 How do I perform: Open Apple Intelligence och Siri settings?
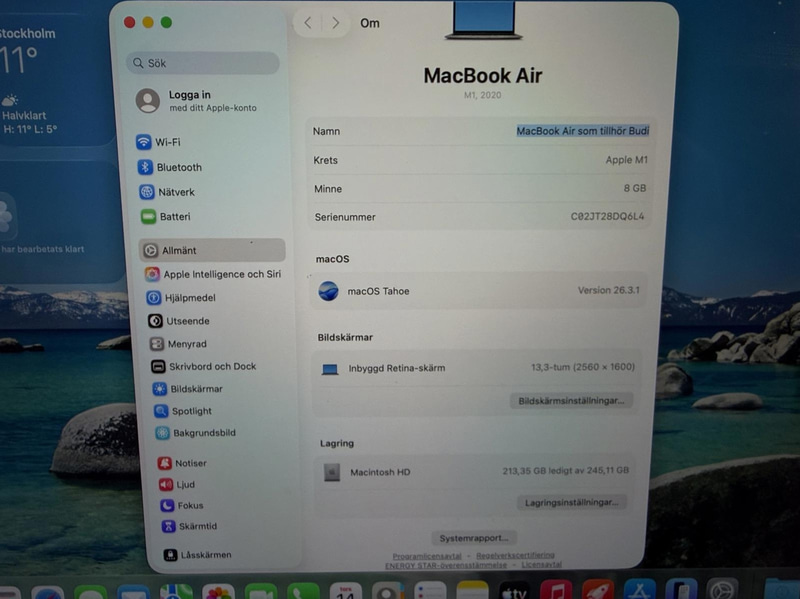(x=214, y=274)
